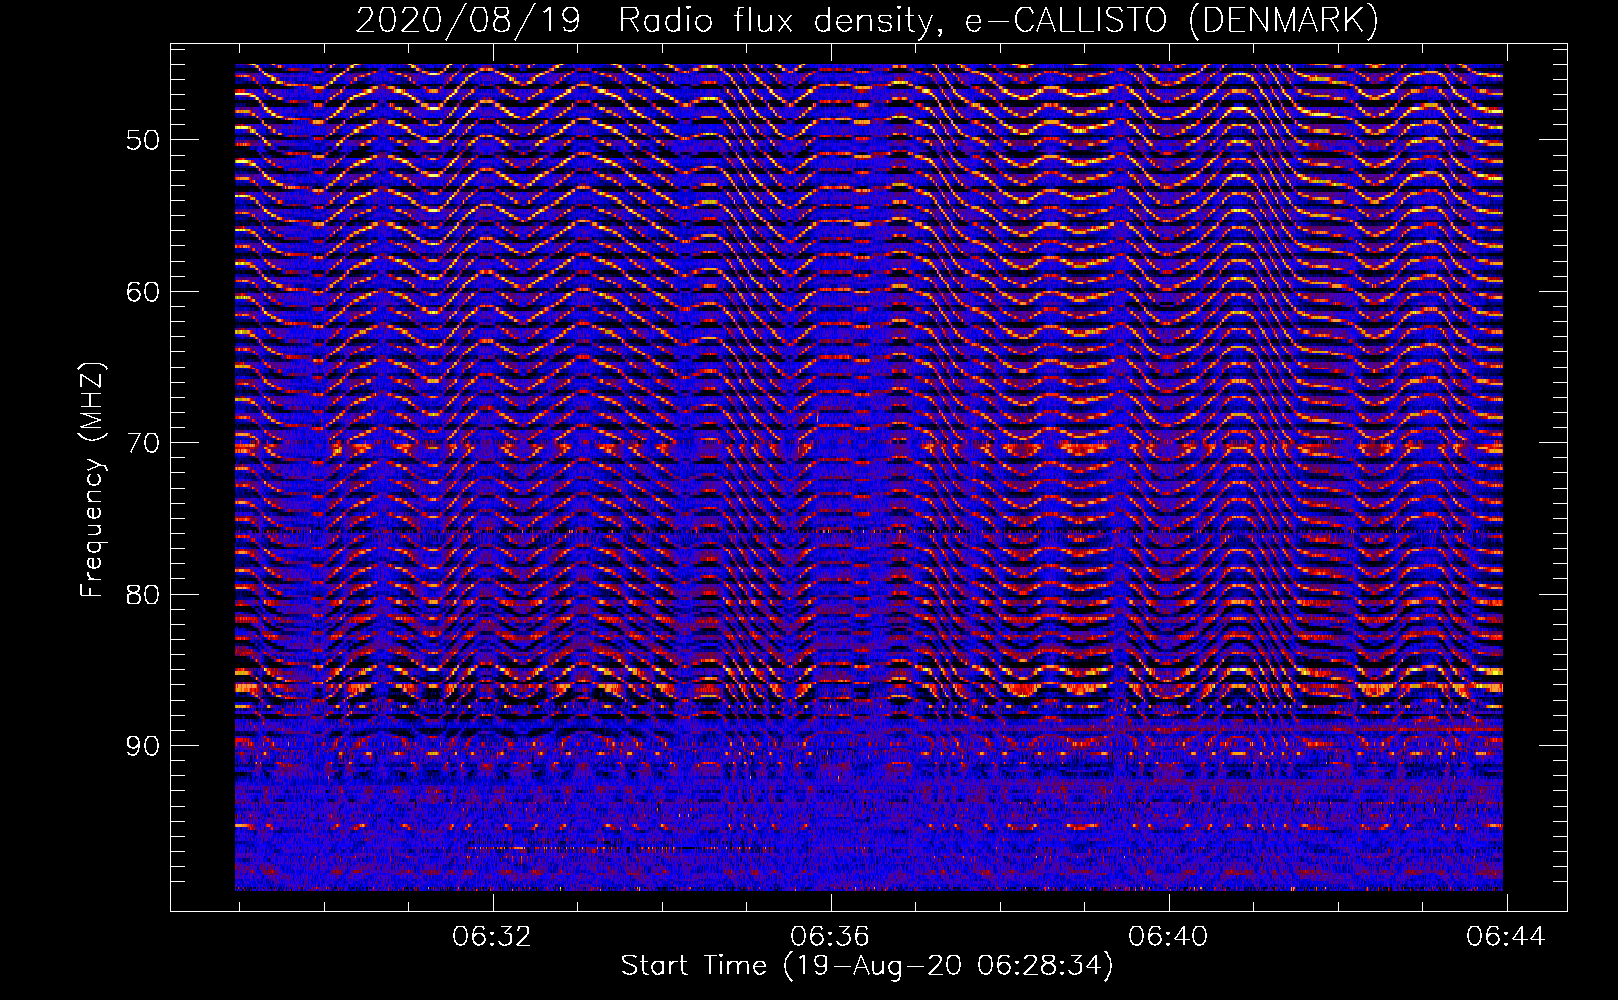Click the 06:40 time tick label
This screenshot has height=1000, width=1618.
pyautogui.click(x=1168, y=937)
